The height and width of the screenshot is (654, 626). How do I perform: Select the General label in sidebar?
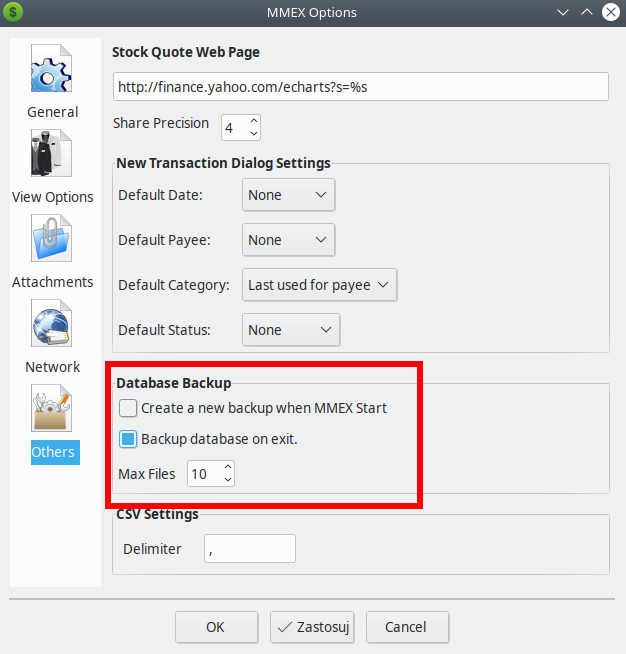point(53,112)
